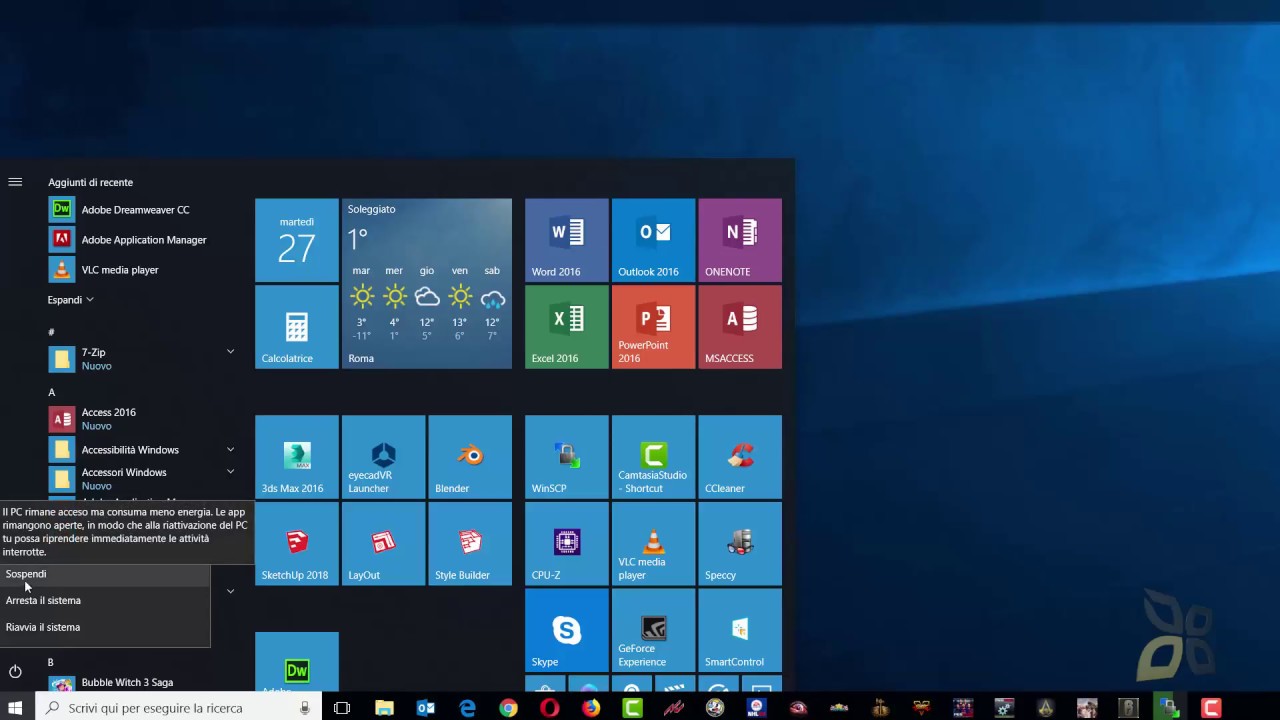
Task: Open the Roma weather forecast tile
Action: pos(427,284)
